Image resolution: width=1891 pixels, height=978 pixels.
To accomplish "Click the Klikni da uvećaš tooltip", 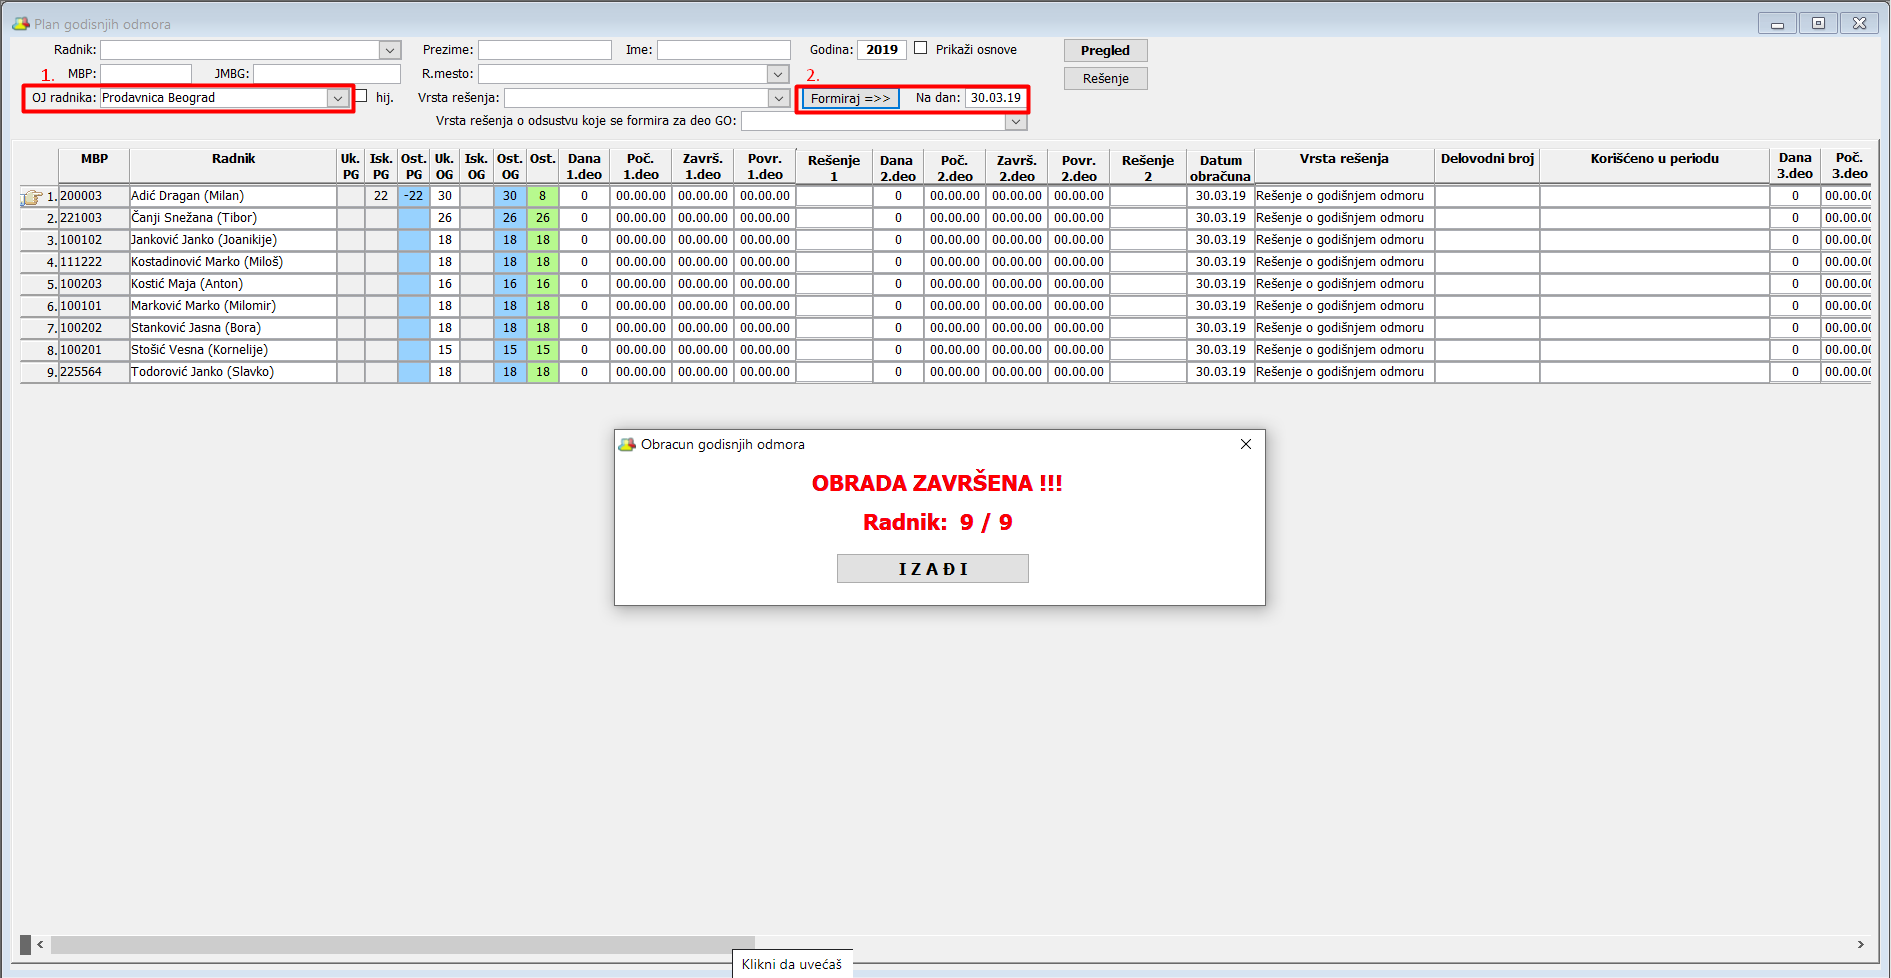I will point(792,964).
